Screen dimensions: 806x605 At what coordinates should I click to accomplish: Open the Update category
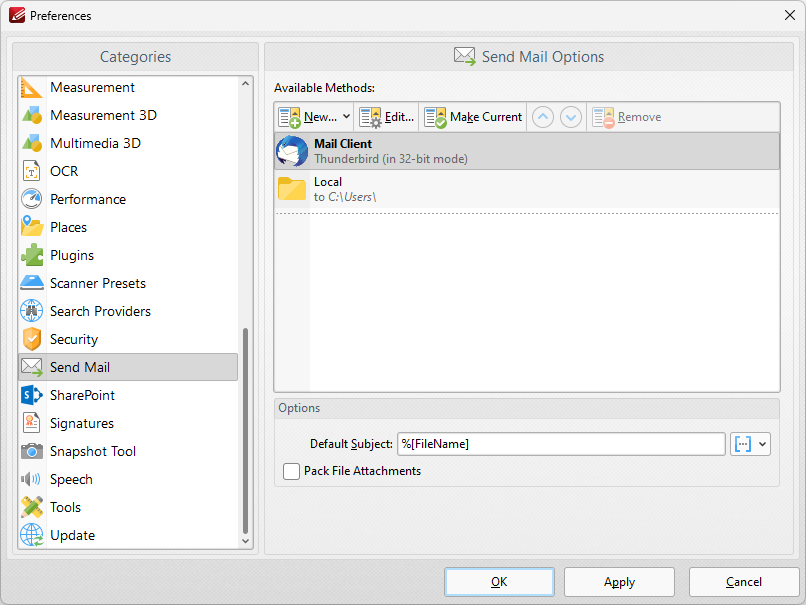(x=128, y=535)
